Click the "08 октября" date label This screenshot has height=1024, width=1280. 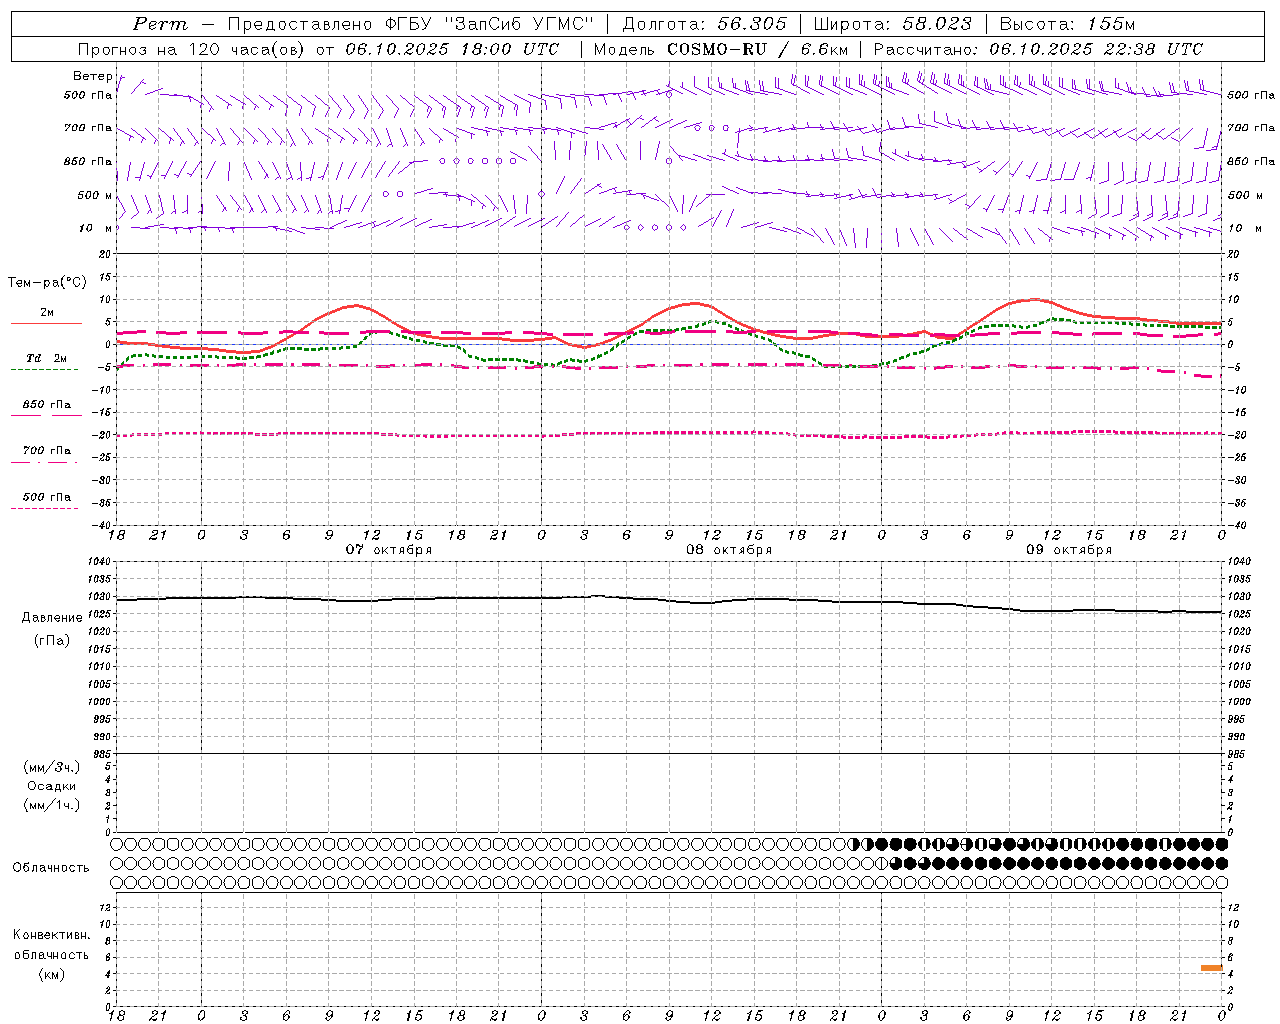[x=728, y=550]
